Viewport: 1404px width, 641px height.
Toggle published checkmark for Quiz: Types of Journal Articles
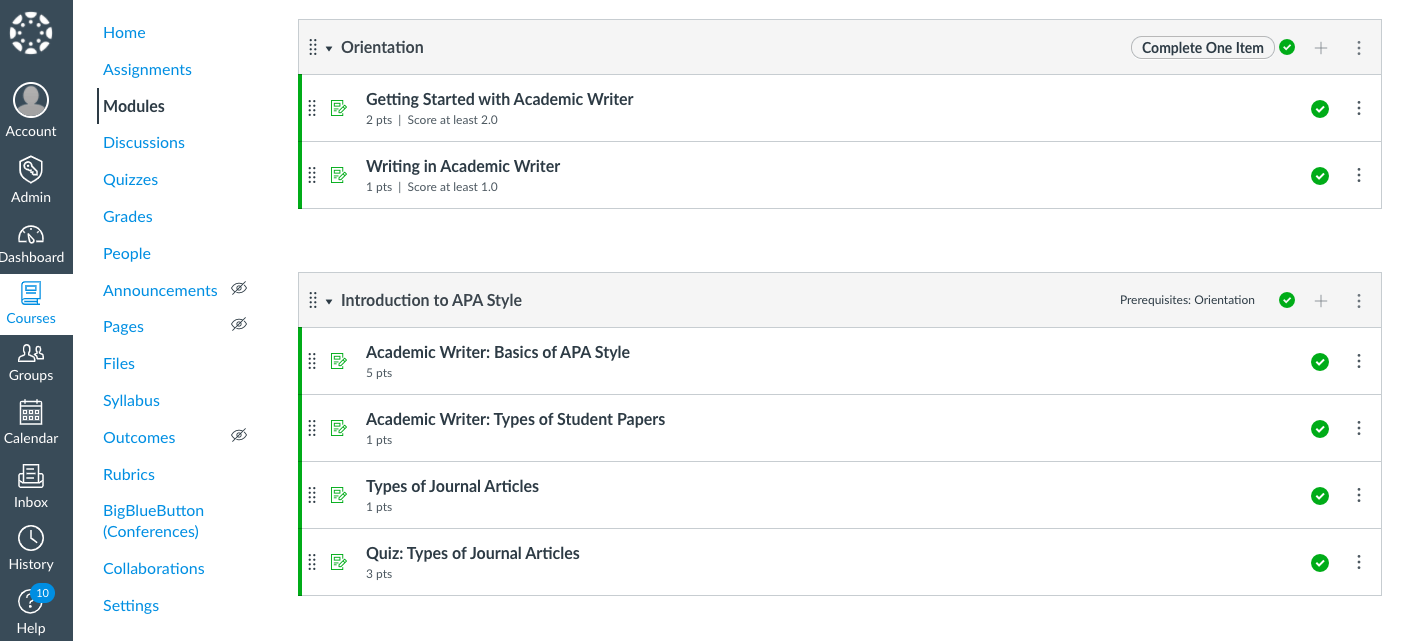point(1320,563)
